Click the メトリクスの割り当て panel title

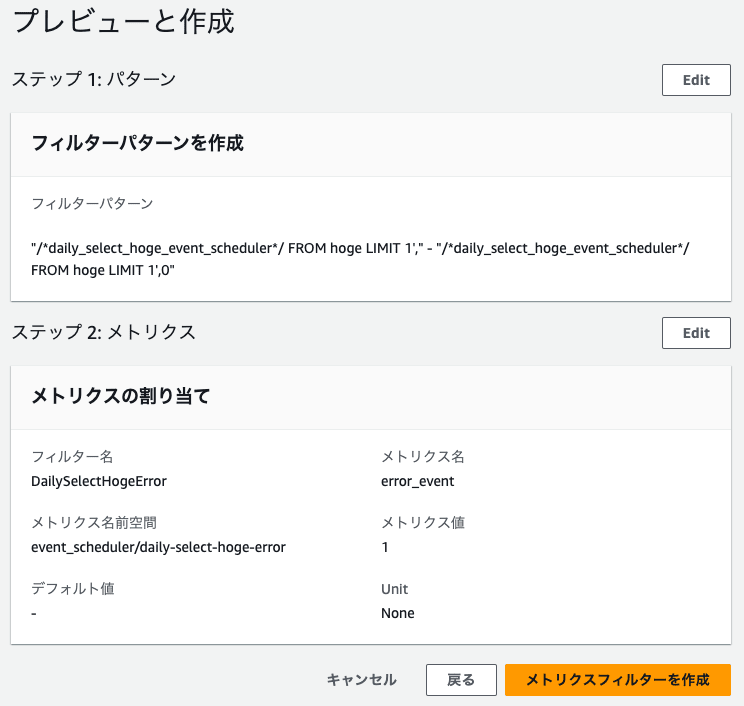pos(121,396)
